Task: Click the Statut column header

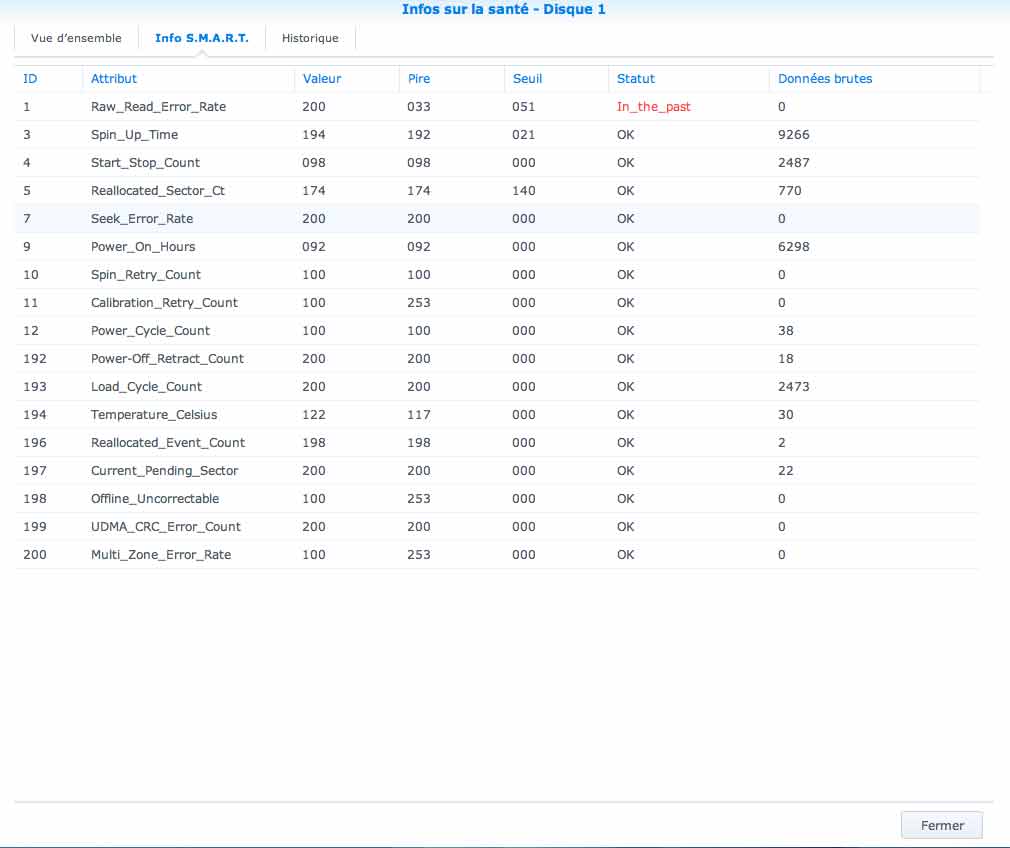Action: [636, 78]
